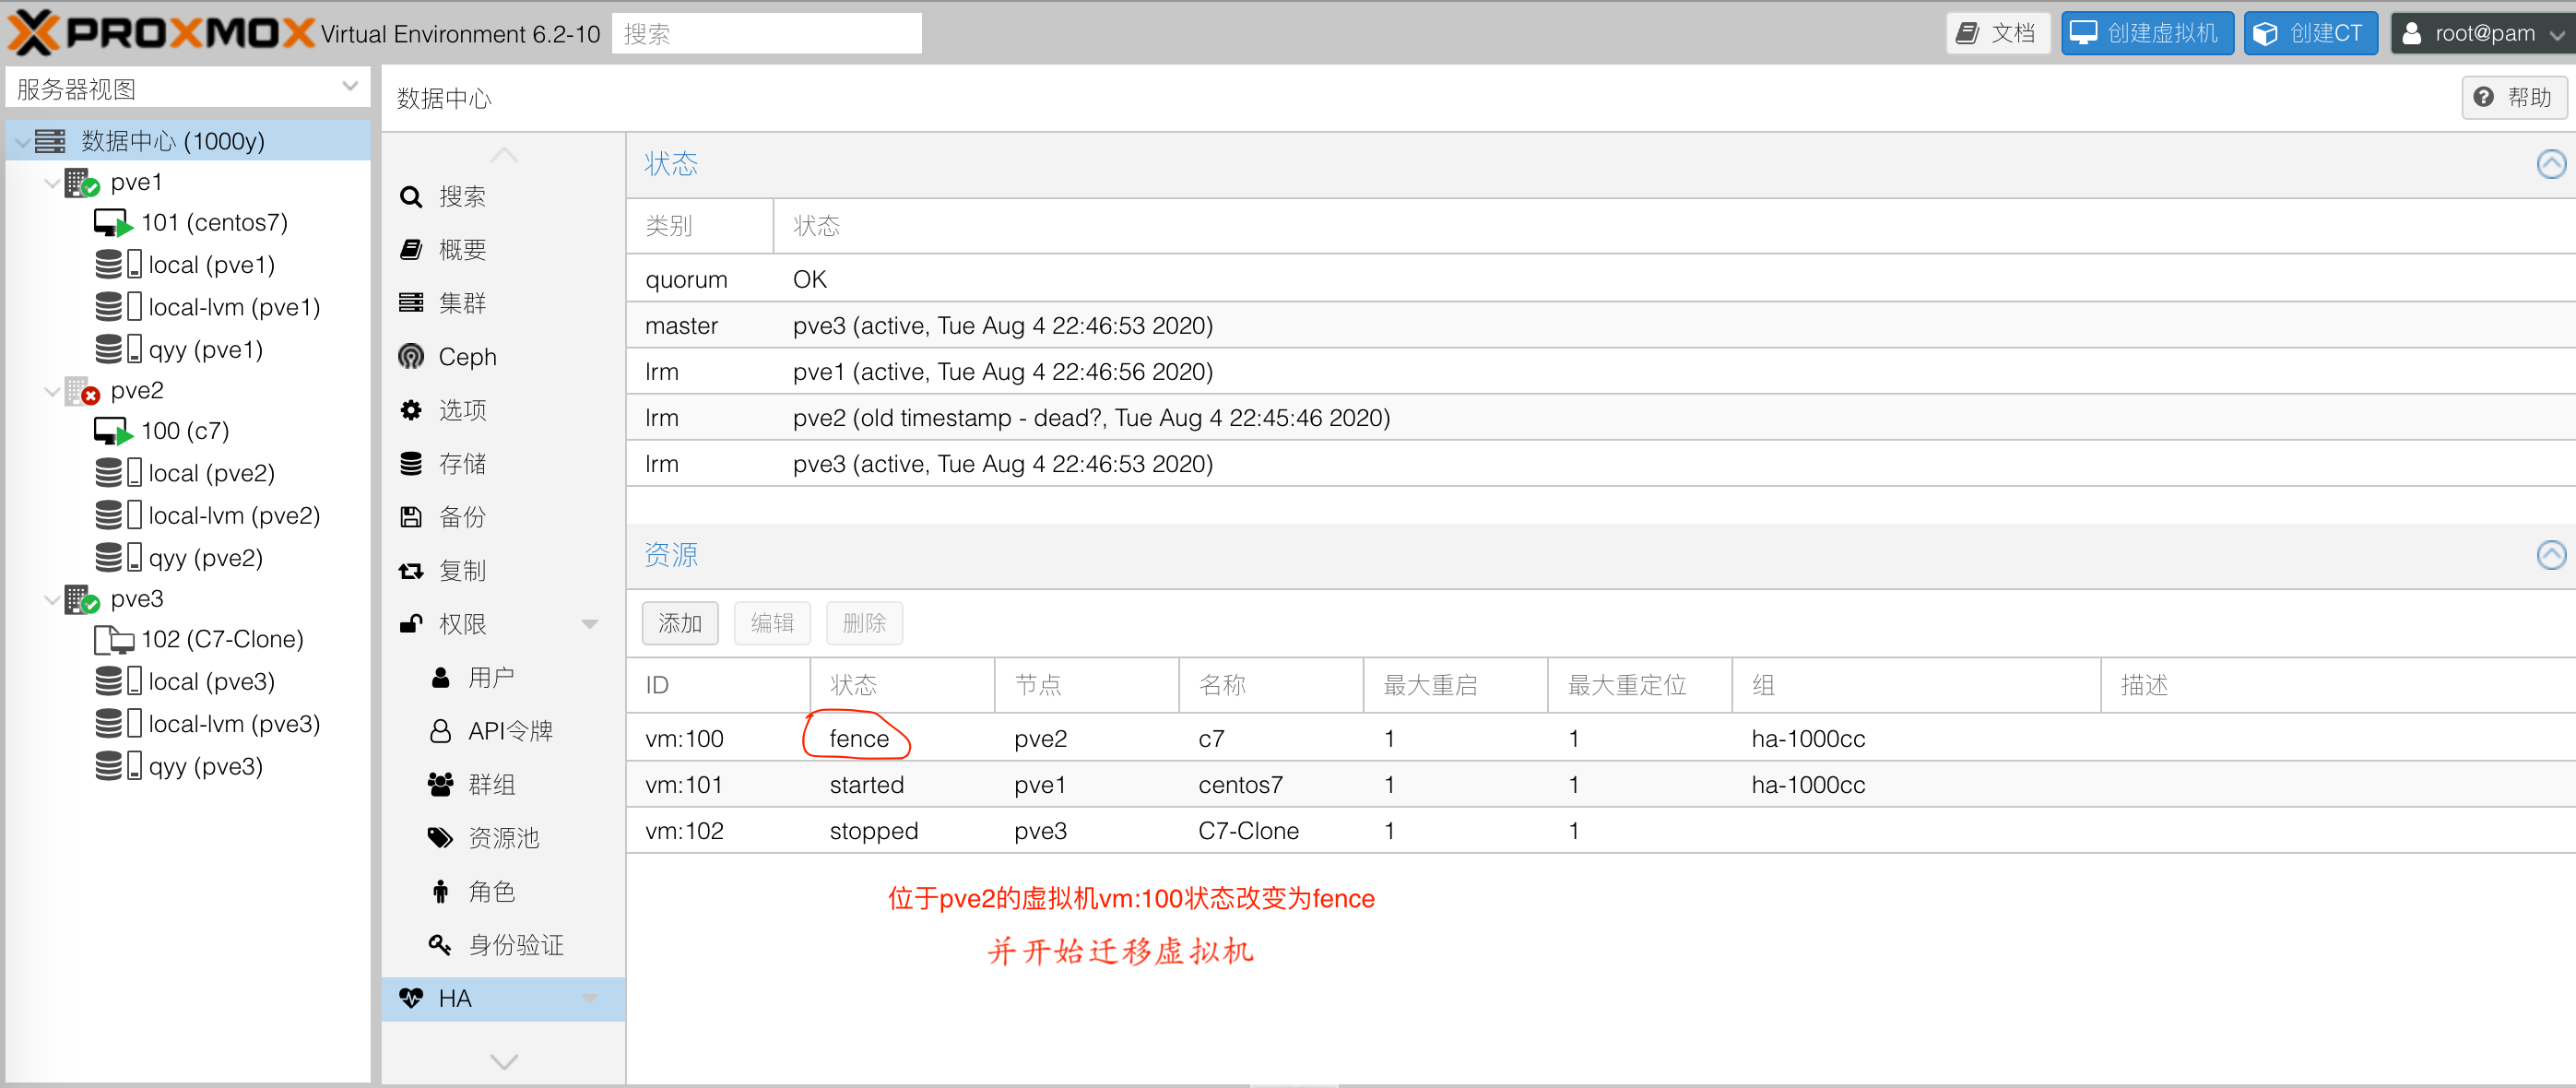
Task: Collapse the 状态 panel
Action: click(x=2551, y=164)
